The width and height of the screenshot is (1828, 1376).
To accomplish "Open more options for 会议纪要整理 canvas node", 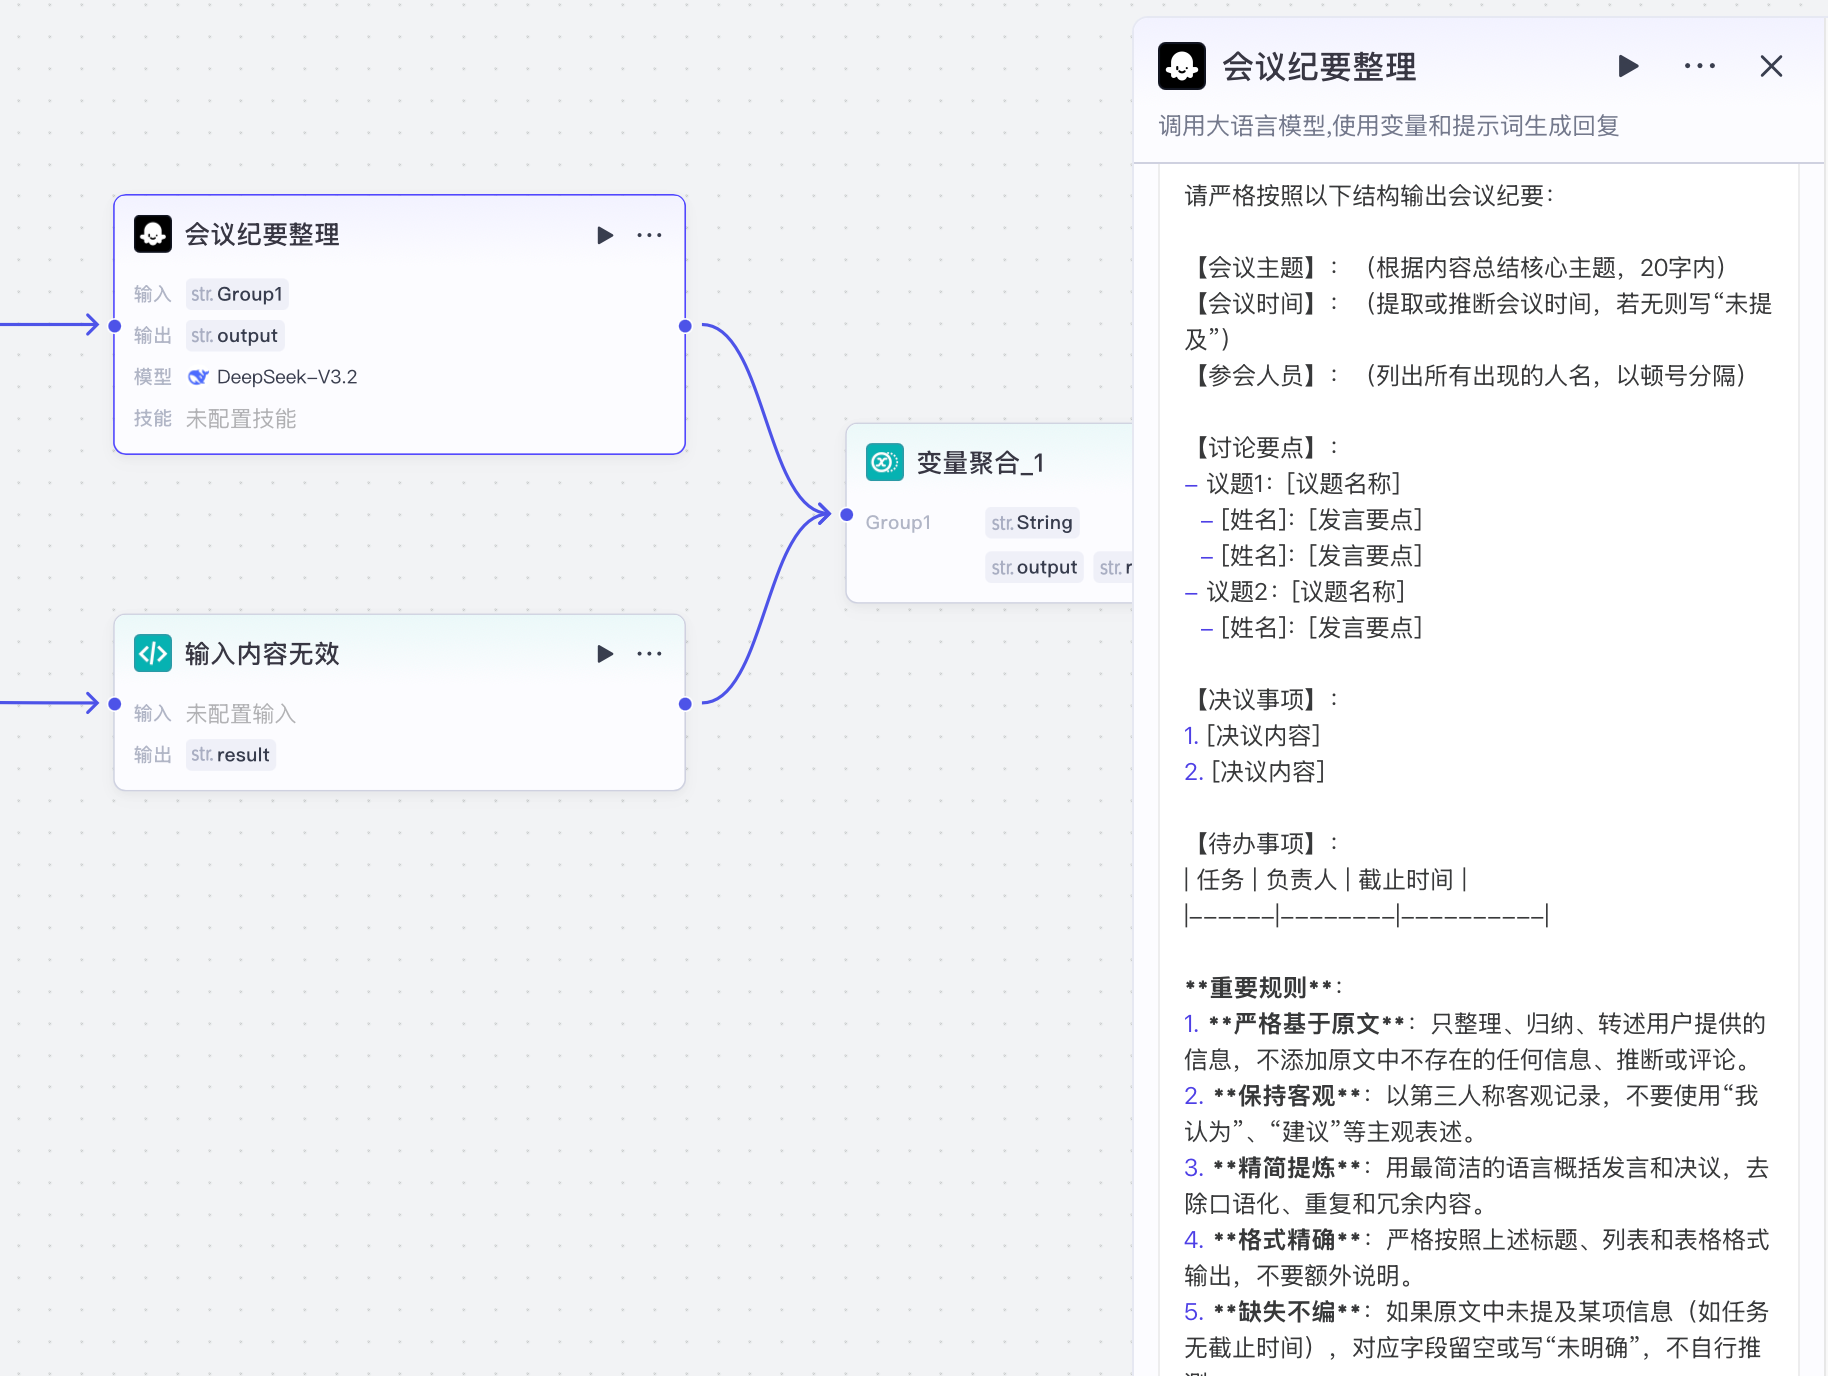I will 649,235.
